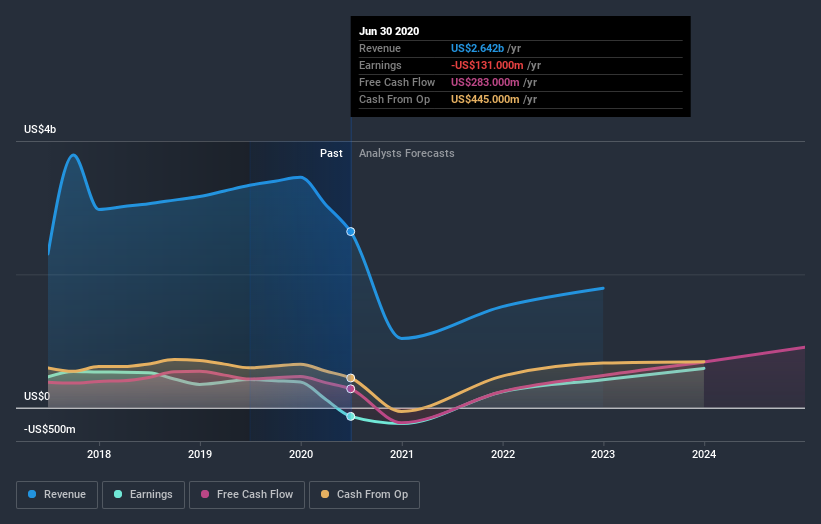
Task: Click the 2019 x-axis label
Action: point(200,454)
